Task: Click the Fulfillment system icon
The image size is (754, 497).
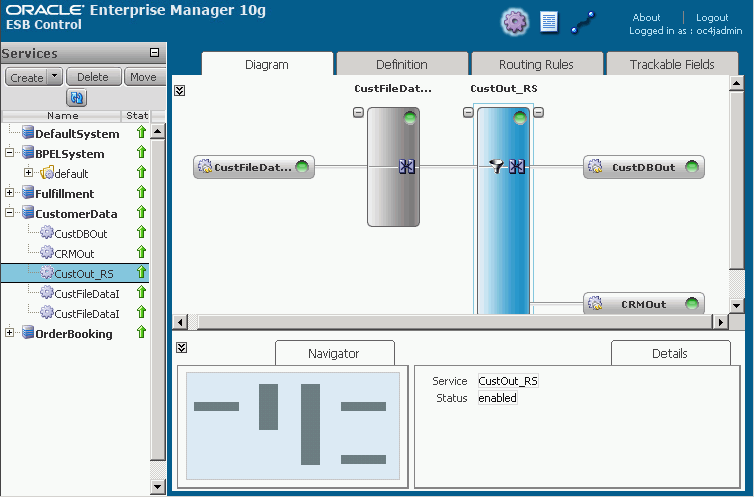Action: [28, 192]
